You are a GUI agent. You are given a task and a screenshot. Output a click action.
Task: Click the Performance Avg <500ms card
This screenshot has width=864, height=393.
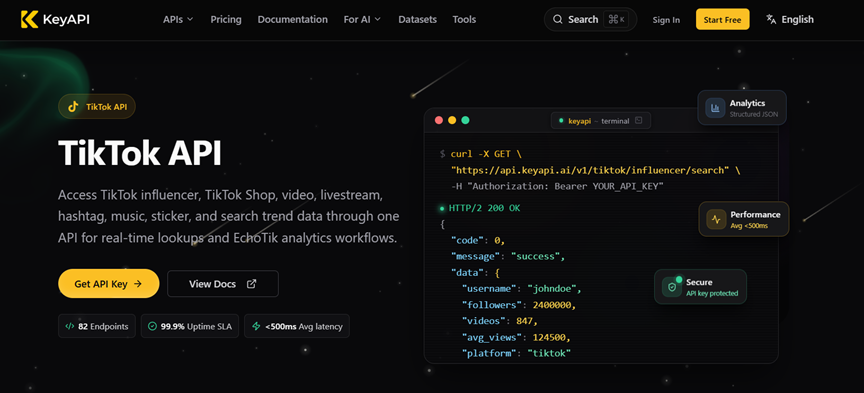tap(744, 219)
